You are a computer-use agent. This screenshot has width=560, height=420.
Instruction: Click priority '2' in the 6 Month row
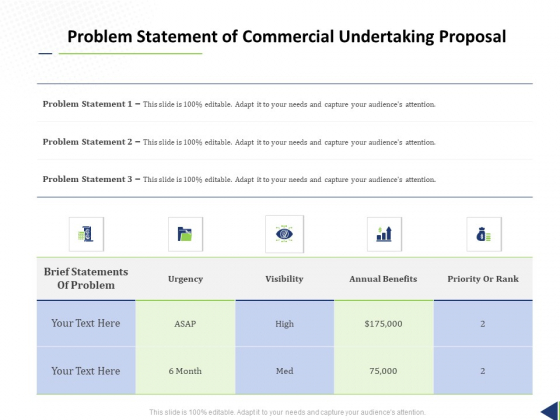pyautogui.click(x=483, y=371)
